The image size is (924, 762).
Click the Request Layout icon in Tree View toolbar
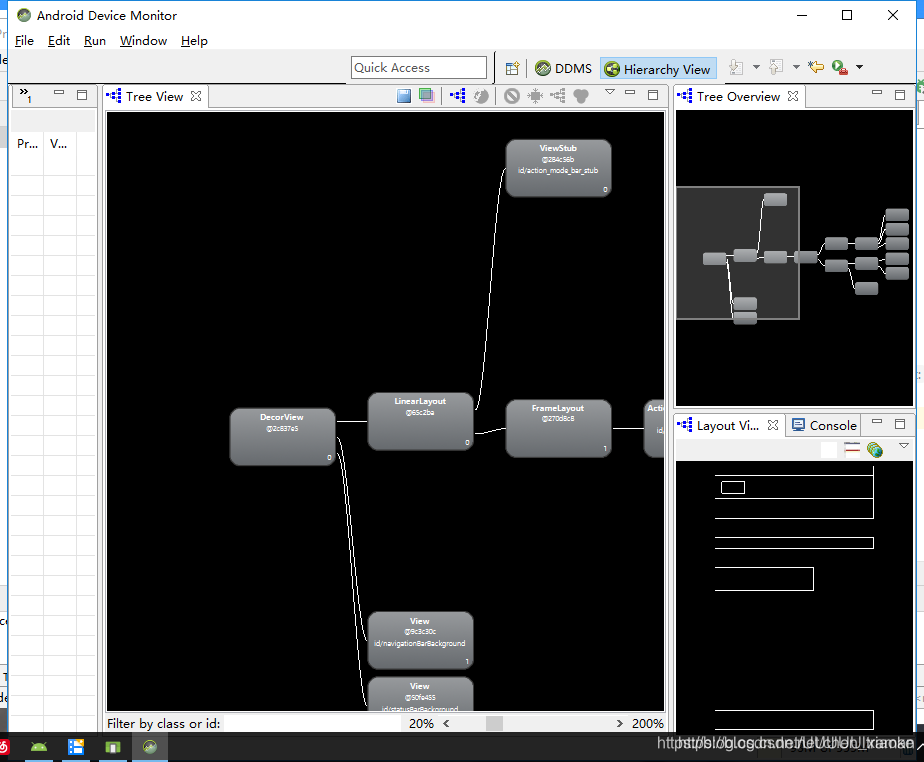click(535, 95)
